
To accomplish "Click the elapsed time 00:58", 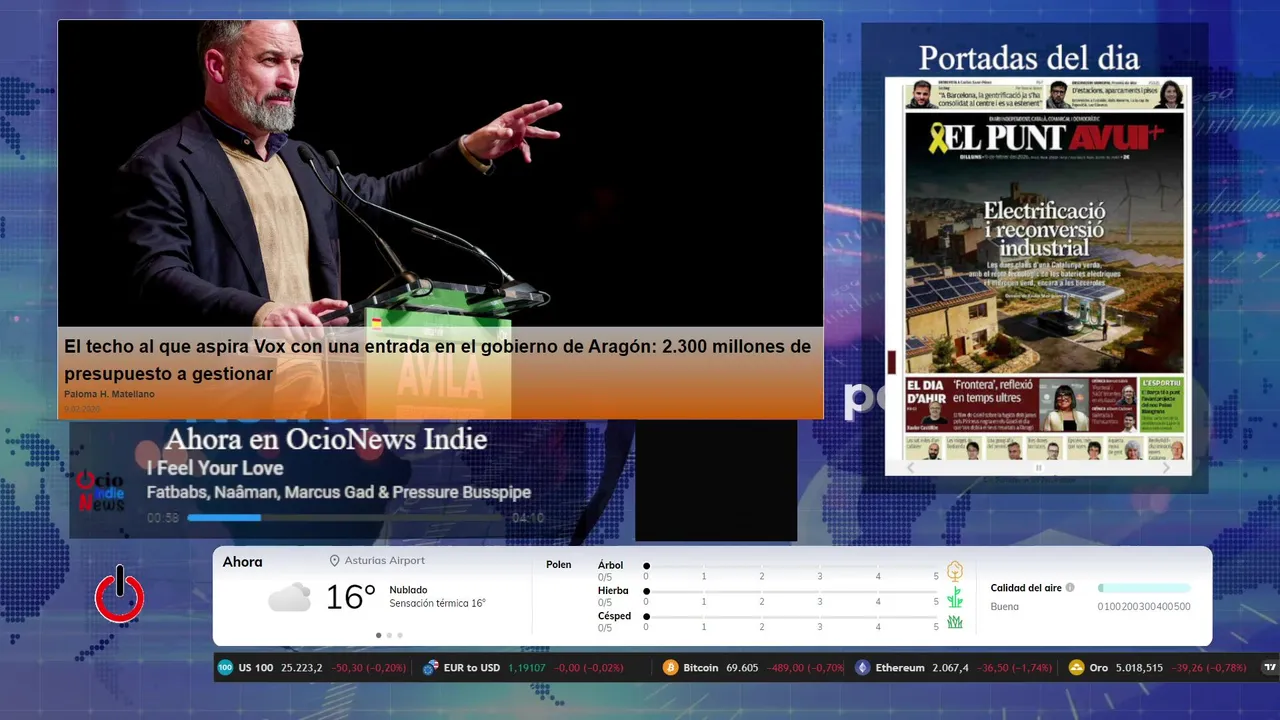I will [163, 518].
